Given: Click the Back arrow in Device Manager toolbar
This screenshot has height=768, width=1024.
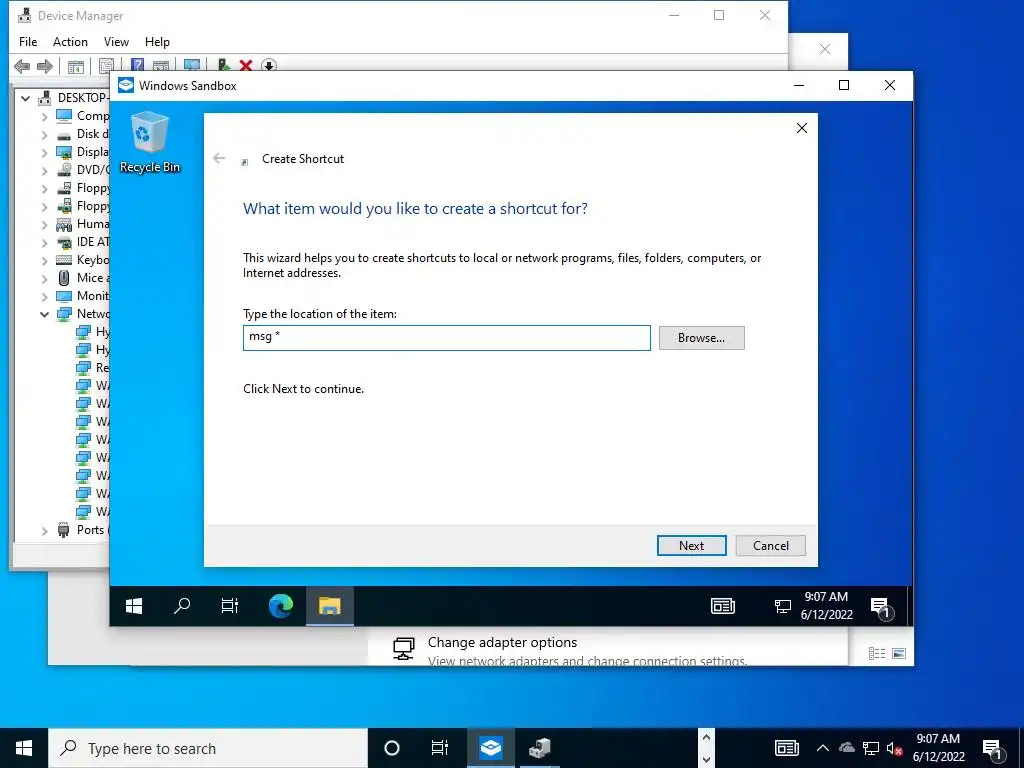Looking at the screenshot, I should click(x=22, y=66).
